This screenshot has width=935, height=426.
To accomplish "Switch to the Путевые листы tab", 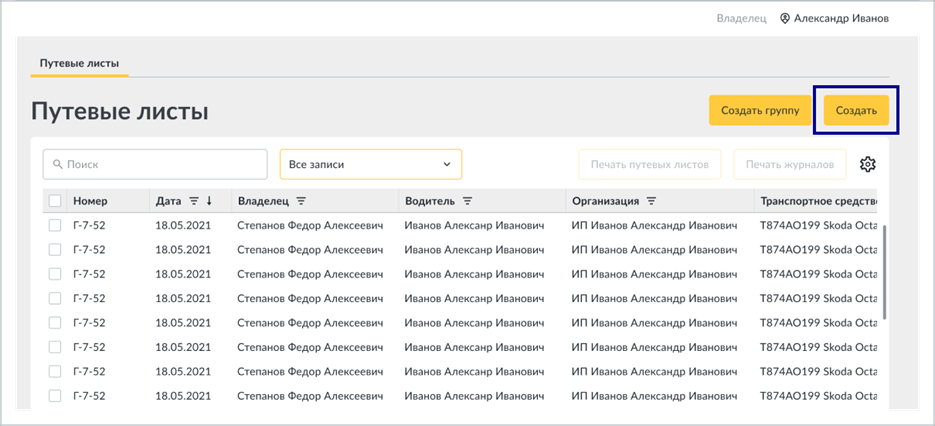I will pyautogui.click(x=79, y=63).
